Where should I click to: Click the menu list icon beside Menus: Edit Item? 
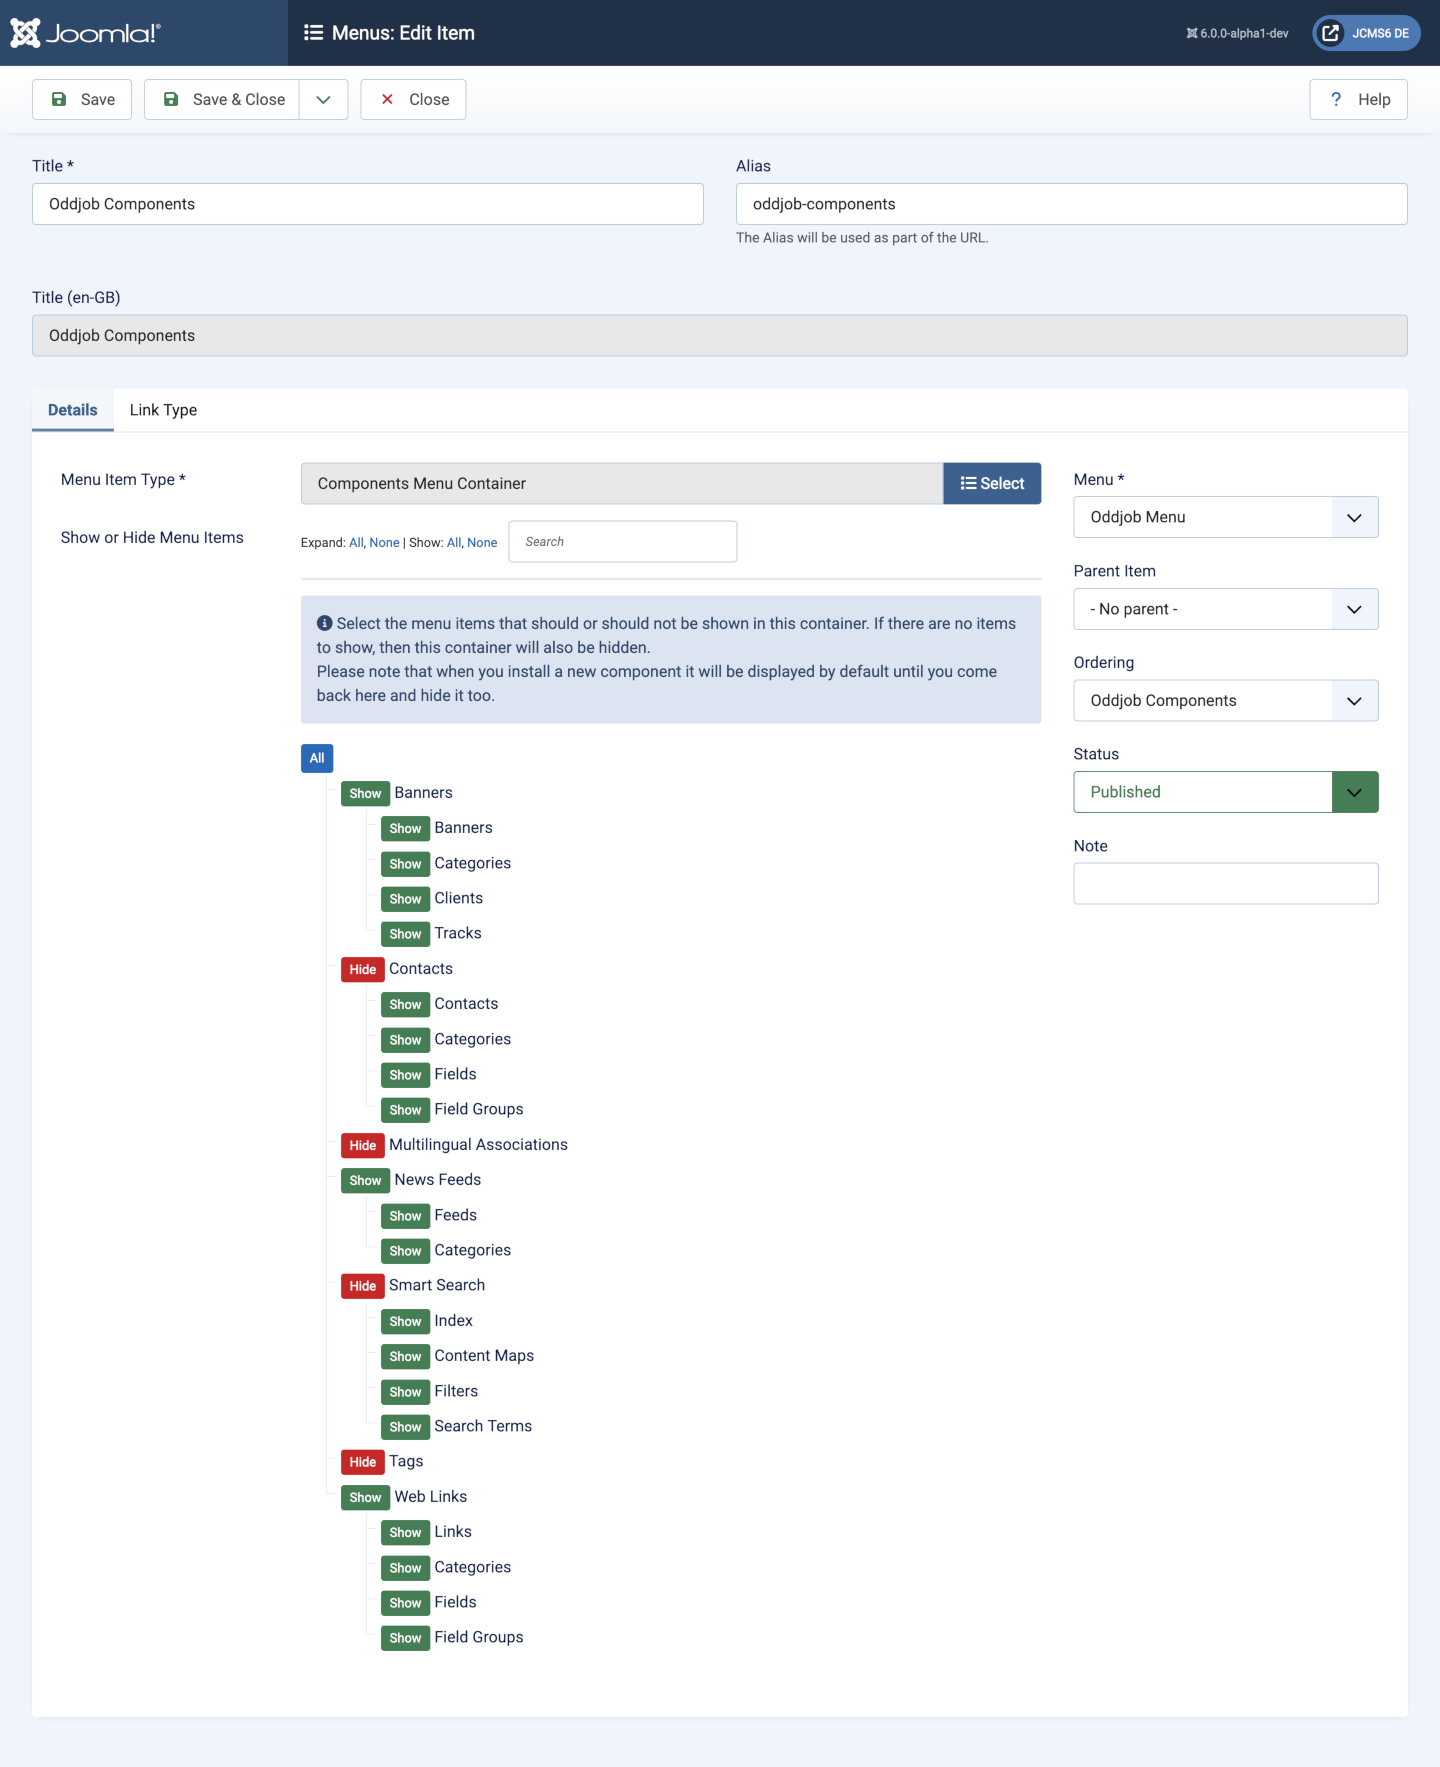tap(313, 33)
